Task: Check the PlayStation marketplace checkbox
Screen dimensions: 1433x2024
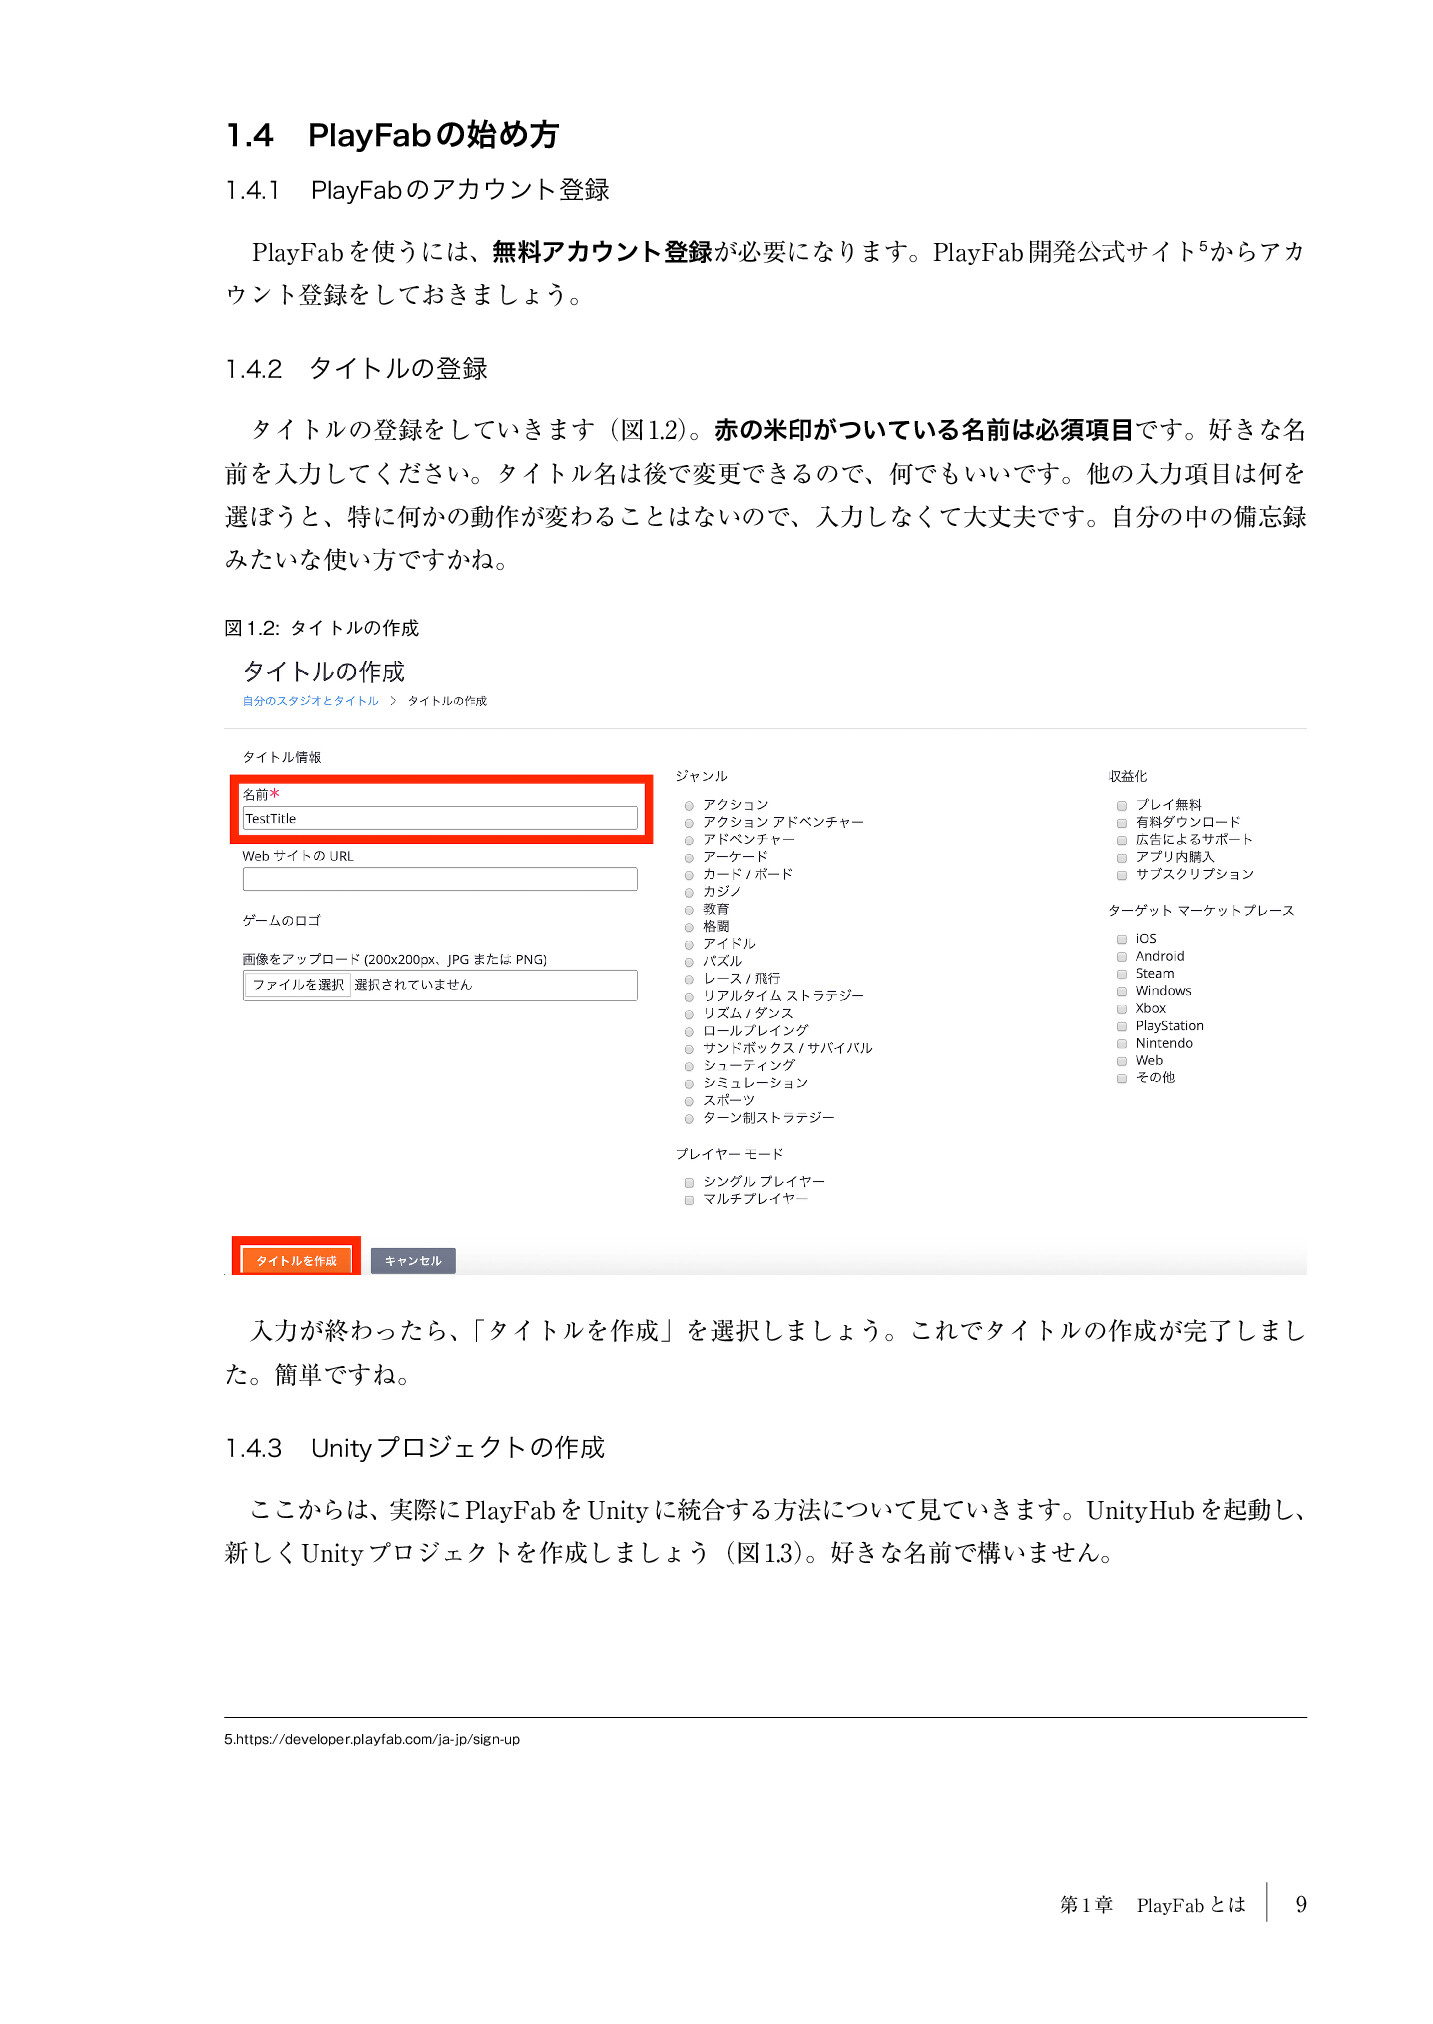Action: [1122, 1026]
